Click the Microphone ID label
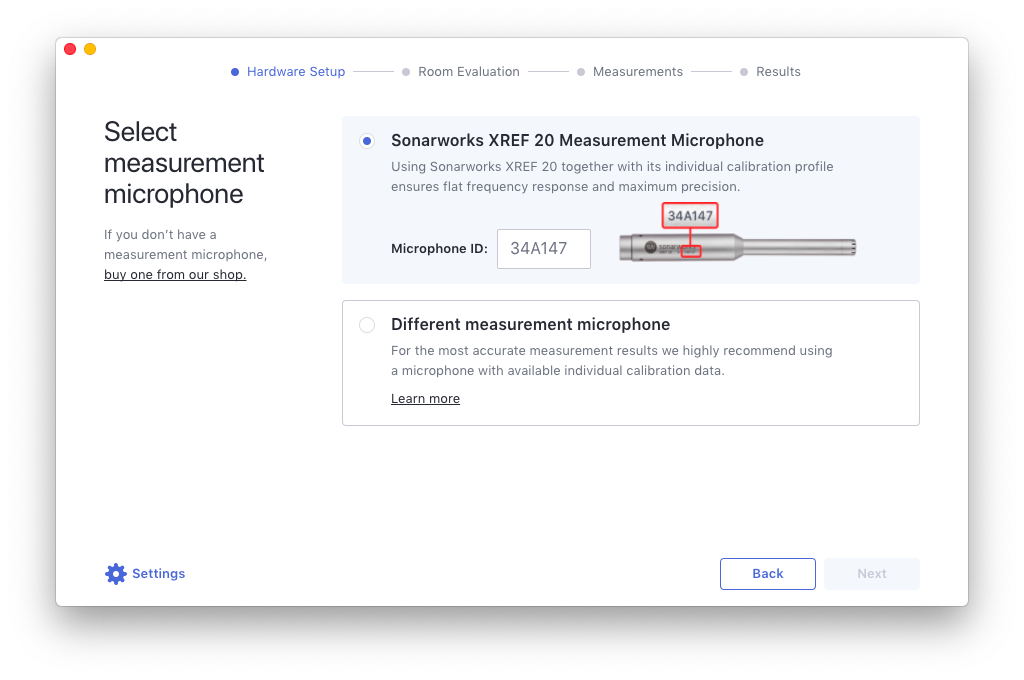1024x680 pixels. pos(439,248)
